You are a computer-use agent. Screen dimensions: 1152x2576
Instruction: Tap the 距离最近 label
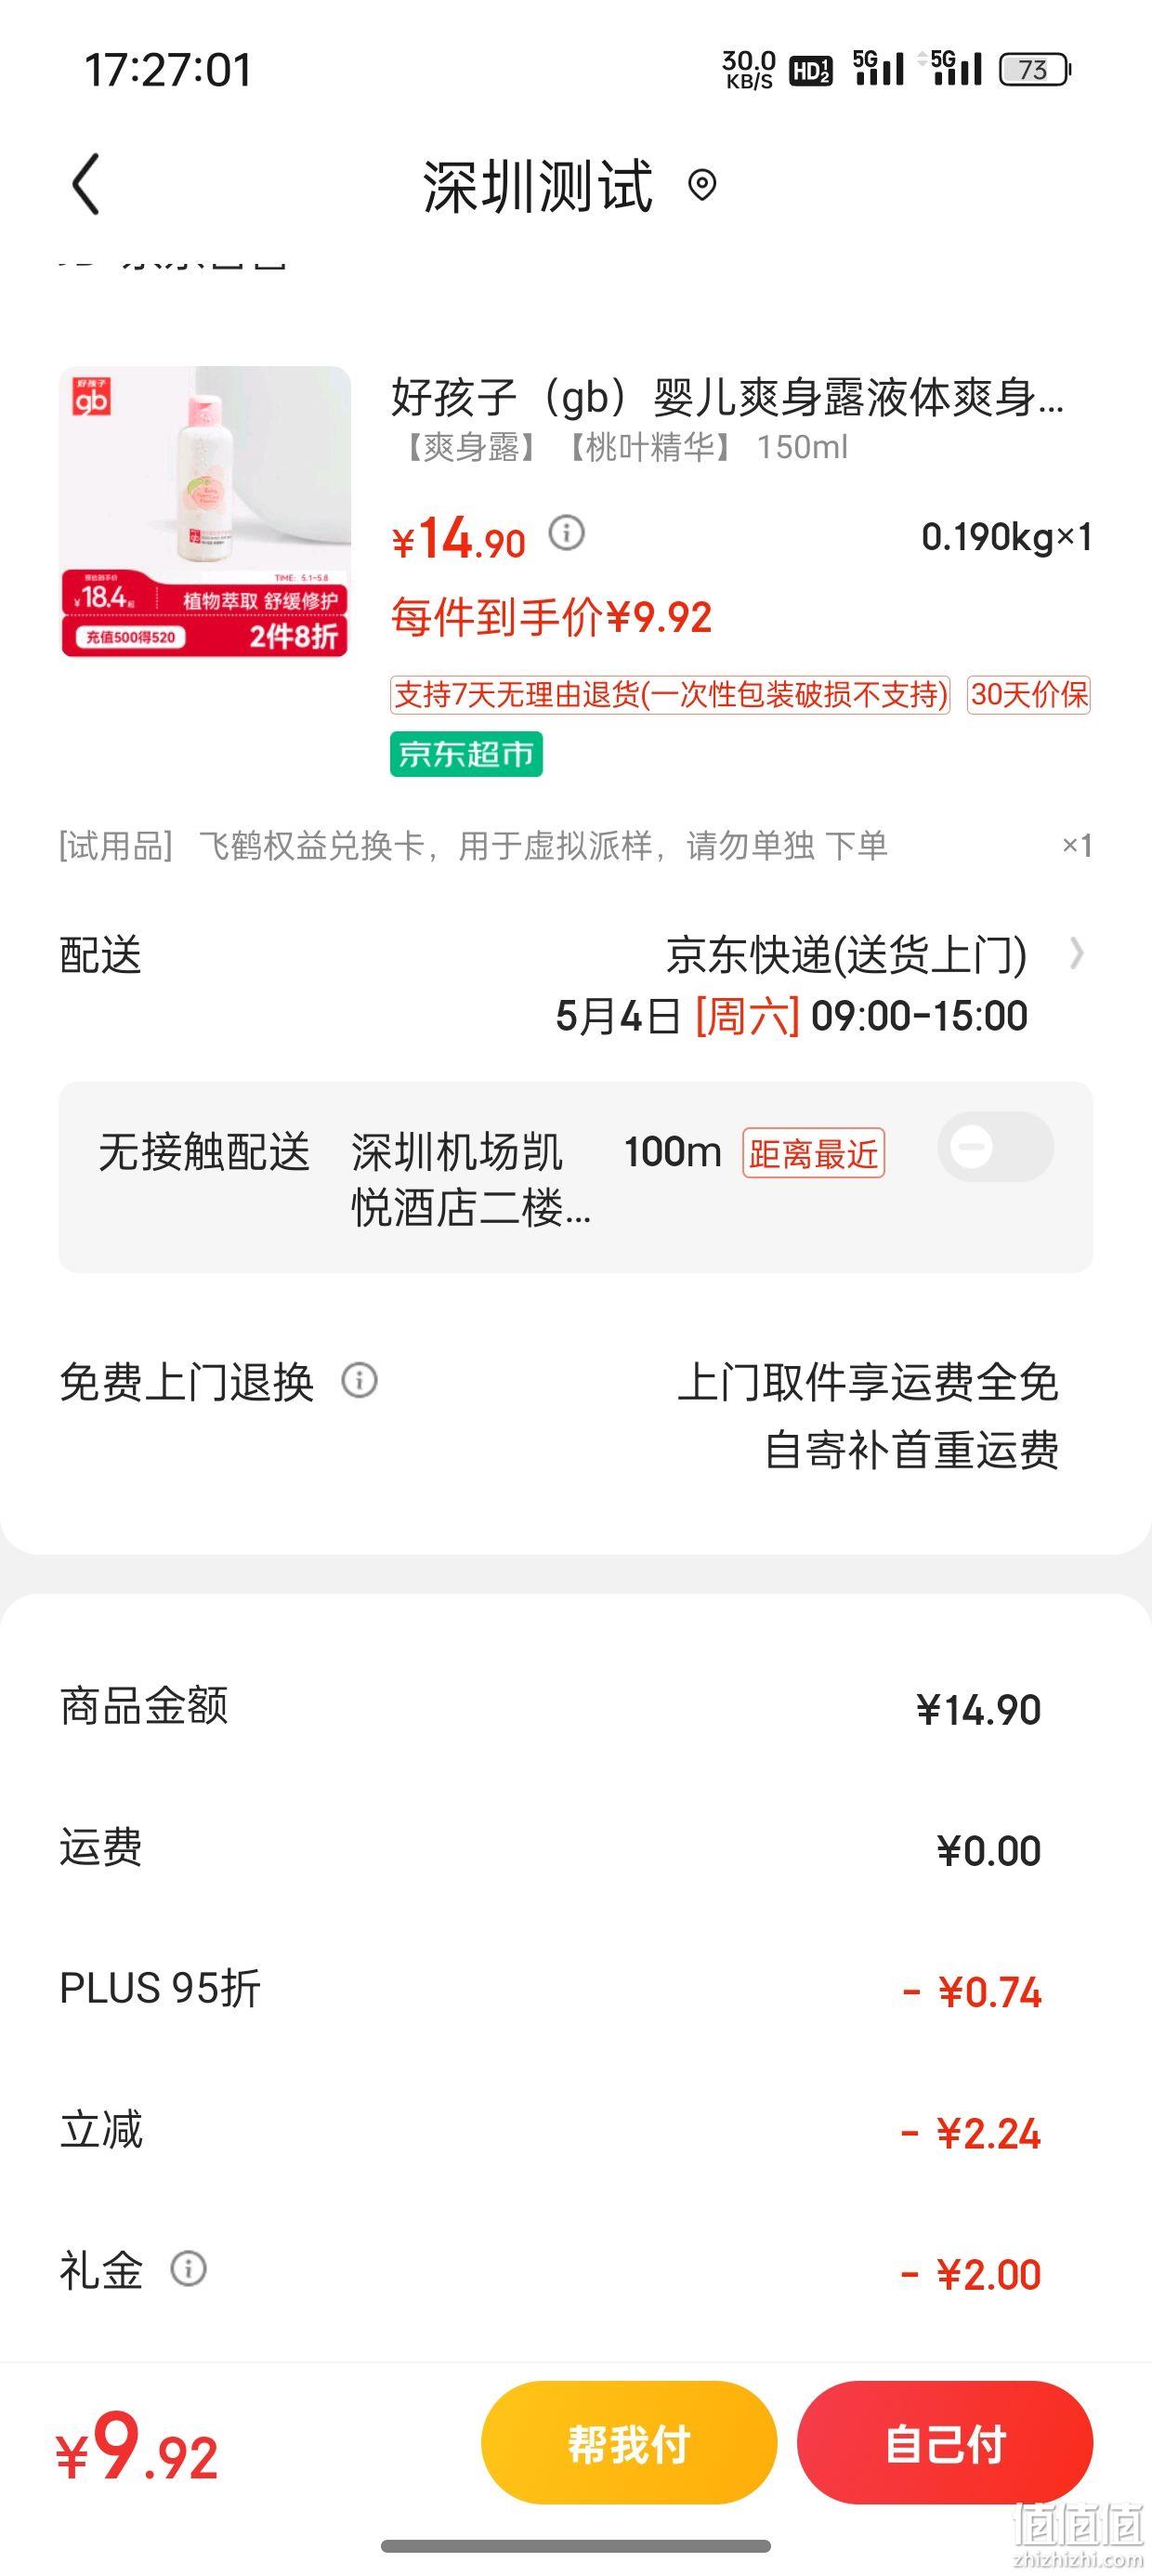pyautogui.click(x=813, y=1153)
